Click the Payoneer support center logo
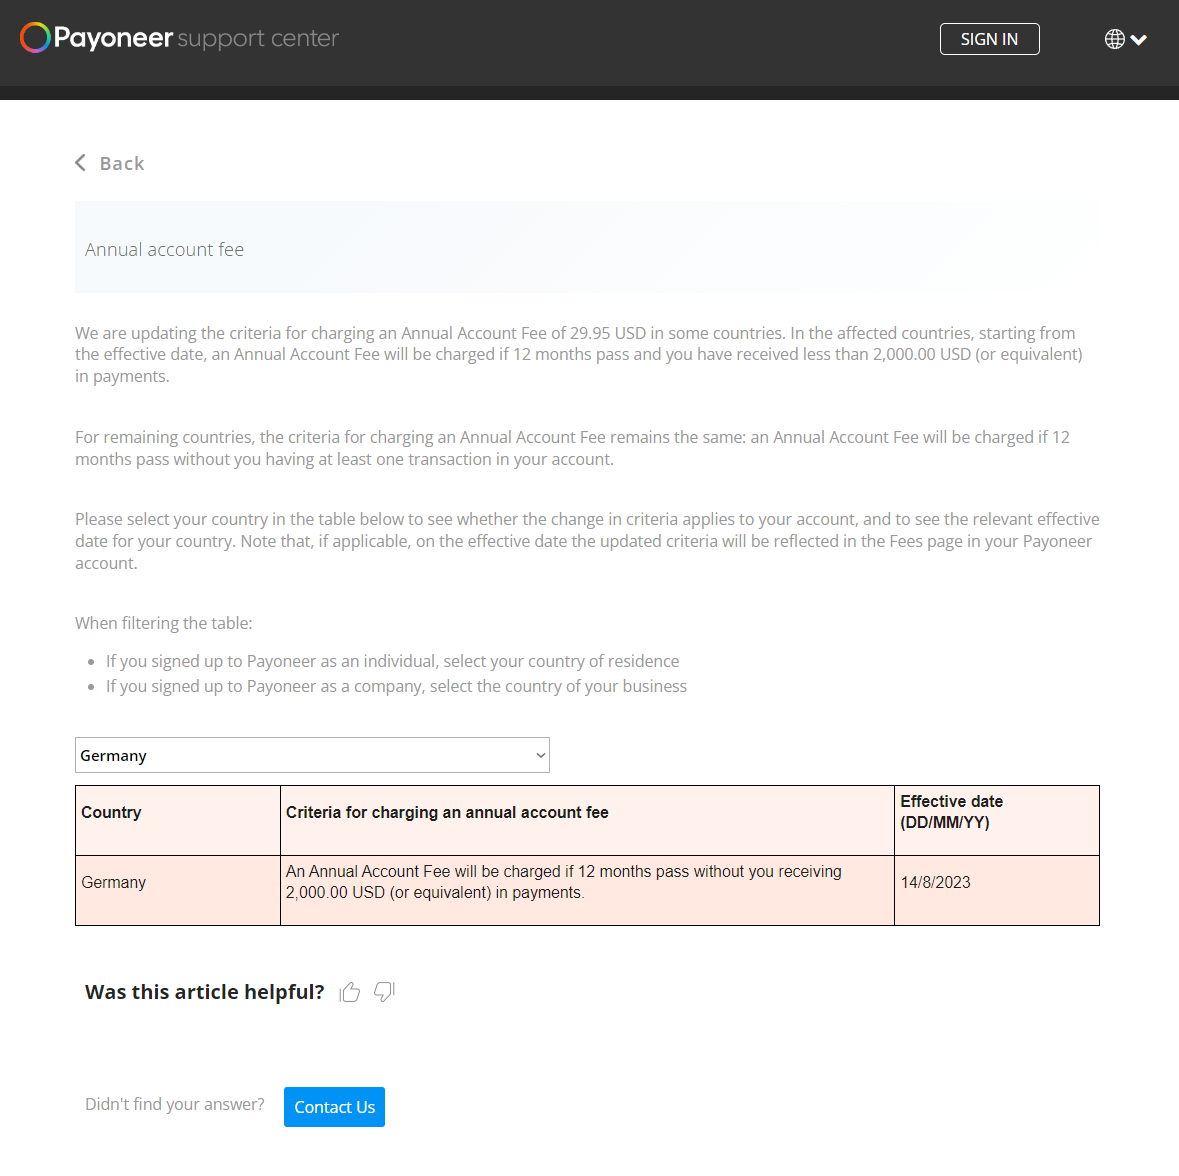 click(179, 38)
